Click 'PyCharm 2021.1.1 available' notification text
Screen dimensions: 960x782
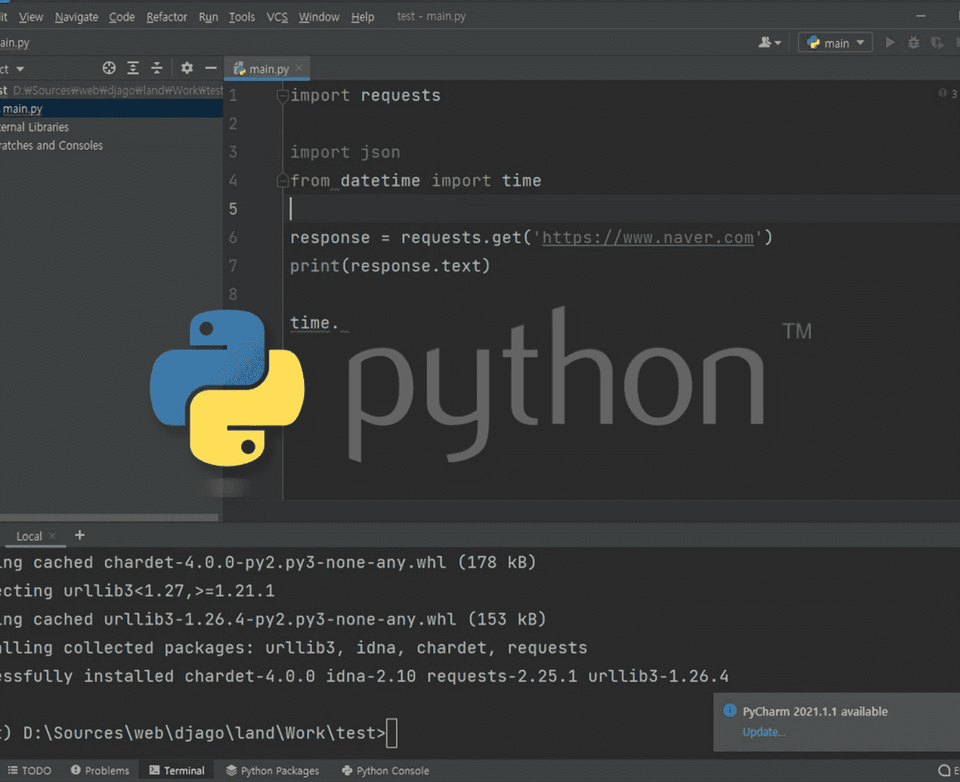click(x=815, y=711)
